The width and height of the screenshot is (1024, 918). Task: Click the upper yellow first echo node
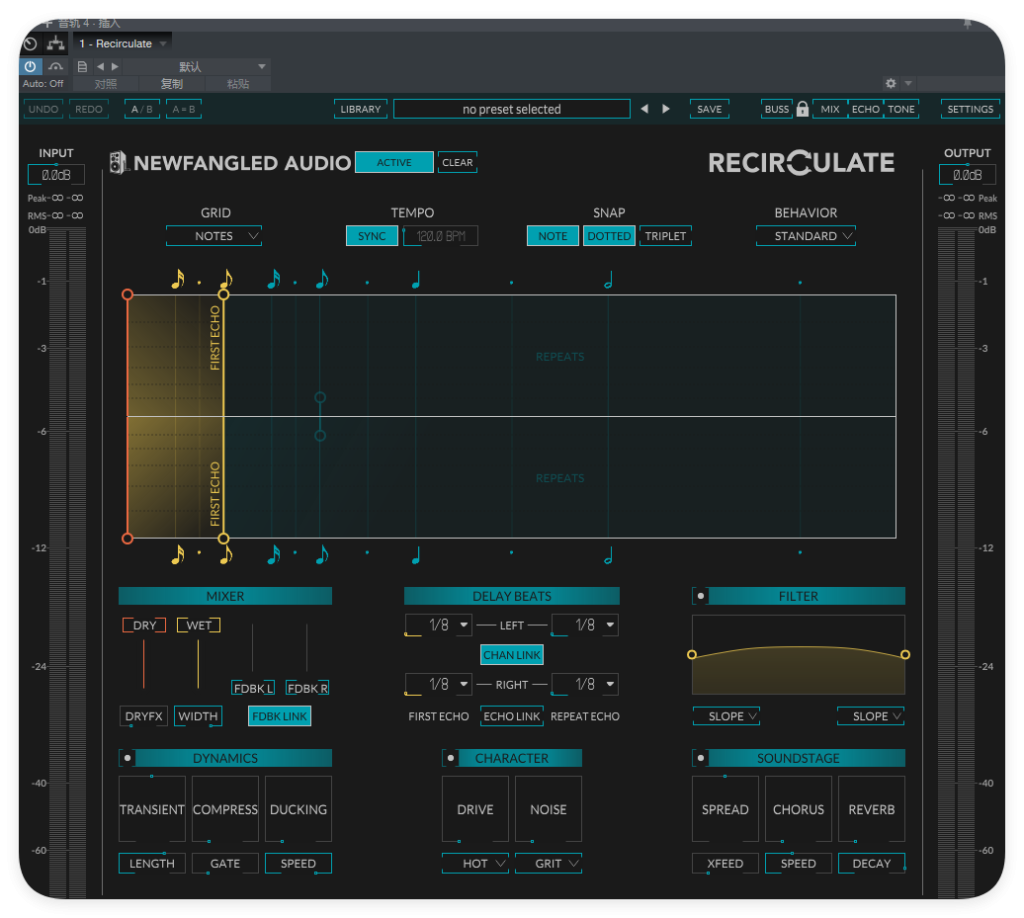(x=223, y=295)
